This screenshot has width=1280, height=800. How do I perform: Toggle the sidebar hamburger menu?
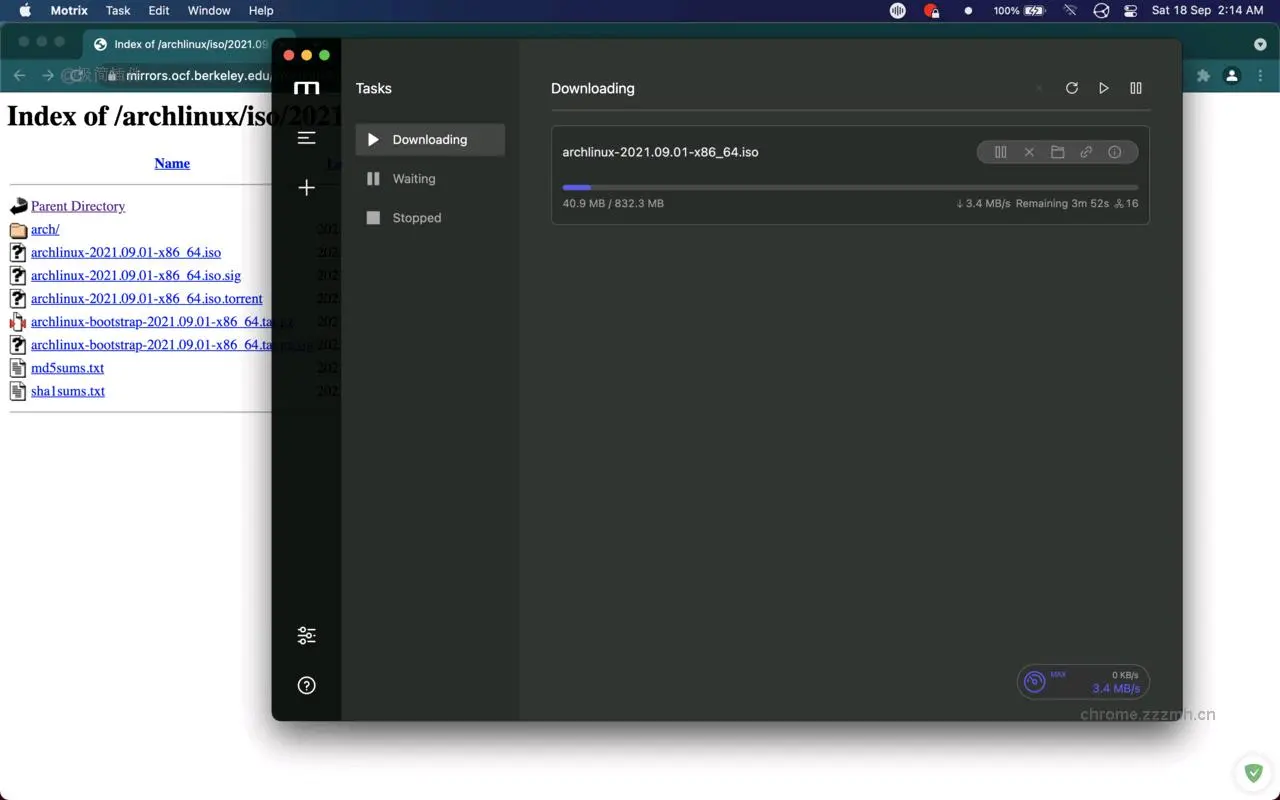click(307, 138)
